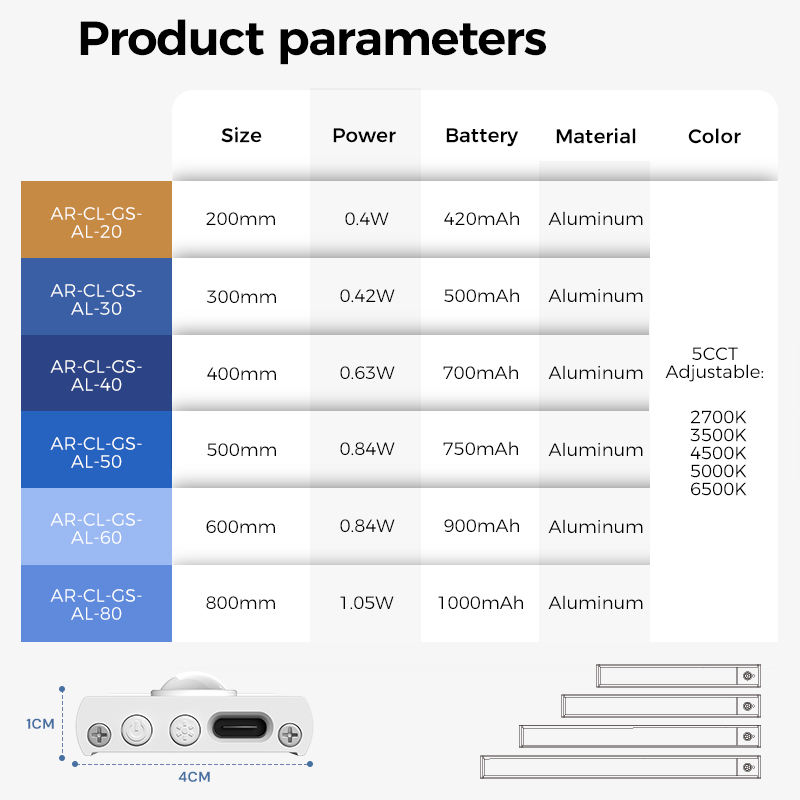The image size is (800, 800).
Task: Click sensor icon on the longest light bar
Action: [748, 768]
